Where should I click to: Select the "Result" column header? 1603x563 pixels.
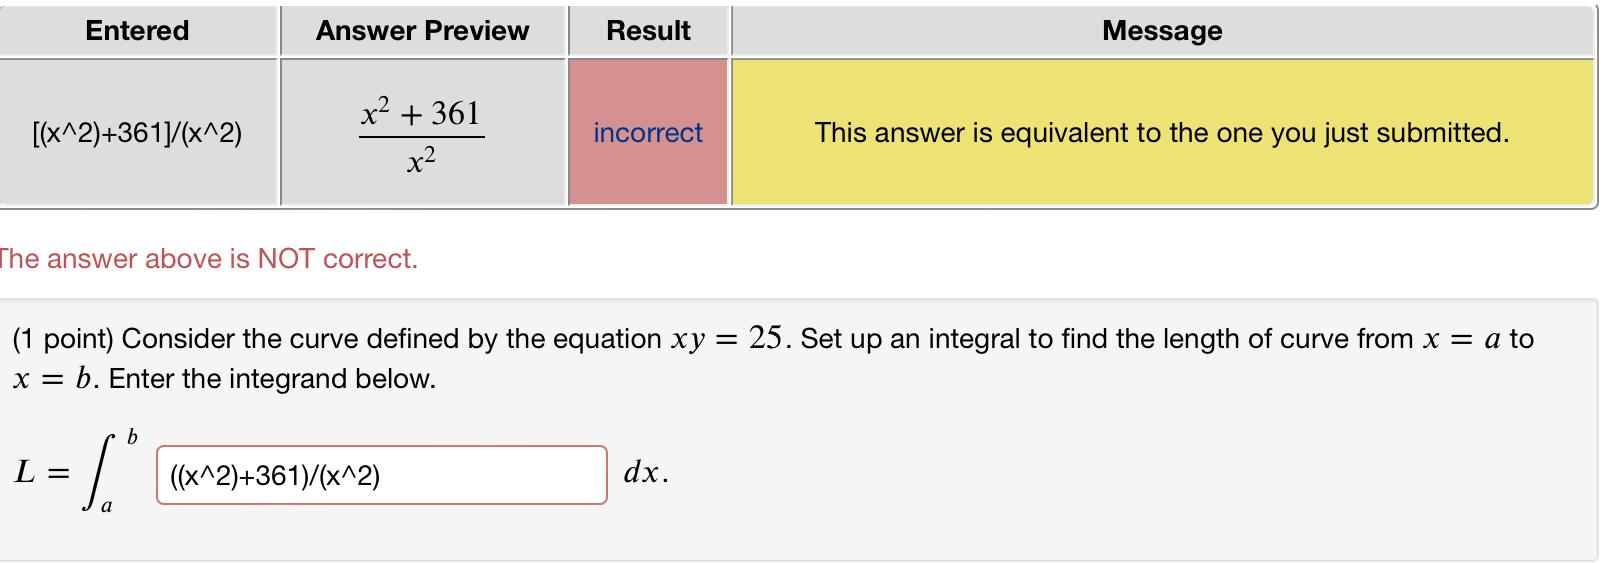649,31
